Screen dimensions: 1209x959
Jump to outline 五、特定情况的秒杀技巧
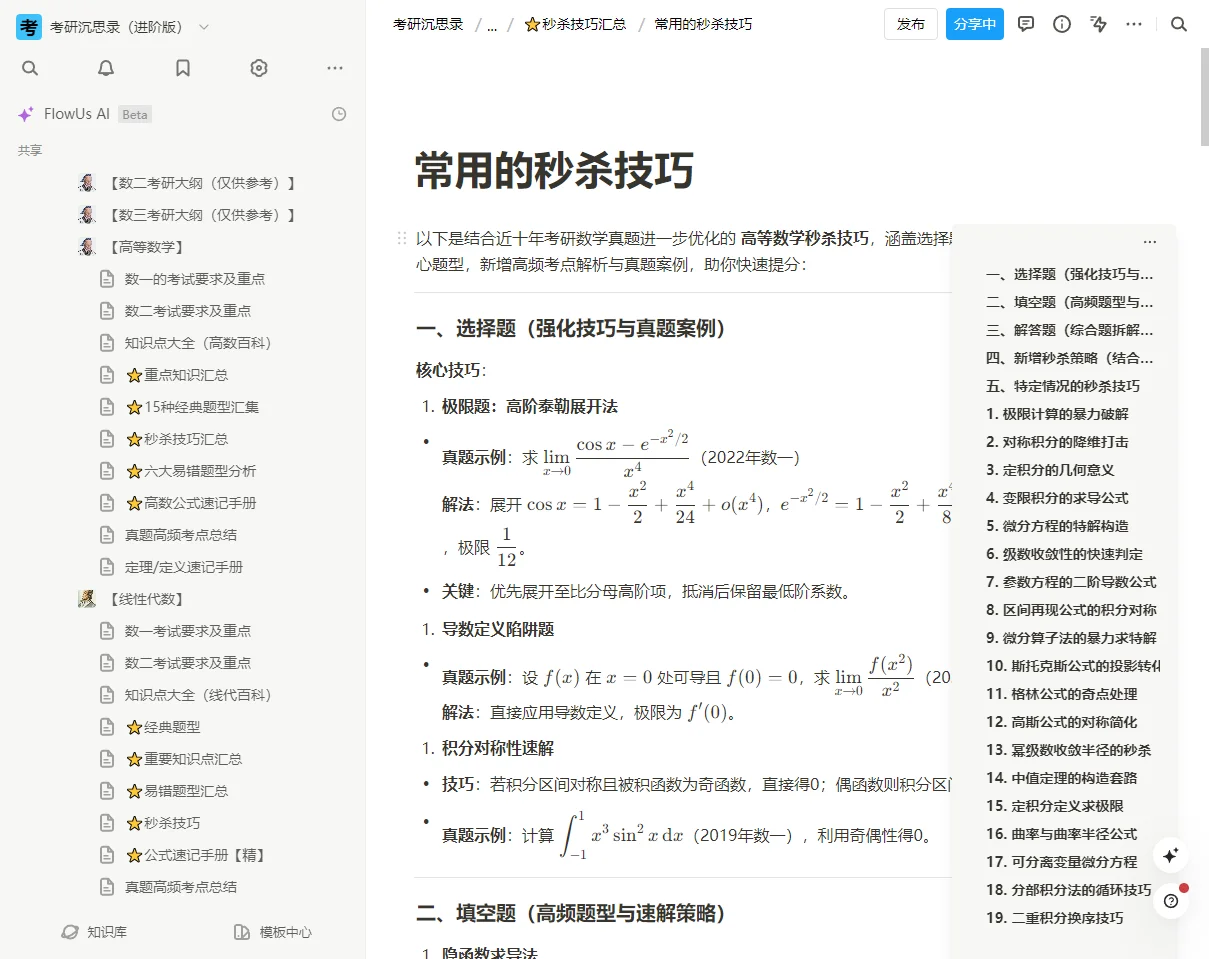coord(1062,386)
